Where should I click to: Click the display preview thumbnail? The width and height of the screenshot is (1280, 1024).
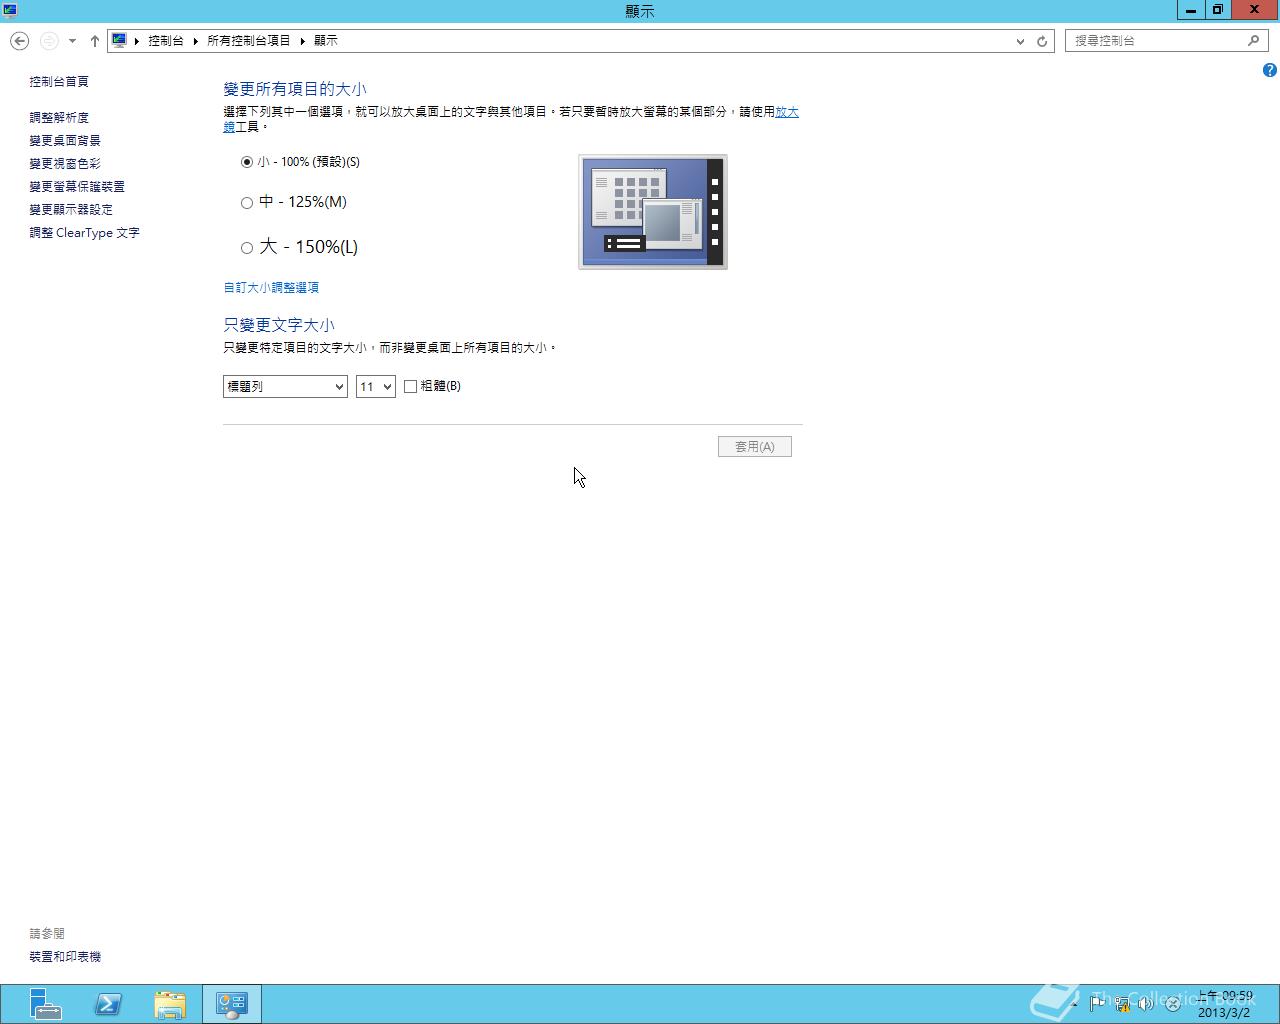(653, 212)
